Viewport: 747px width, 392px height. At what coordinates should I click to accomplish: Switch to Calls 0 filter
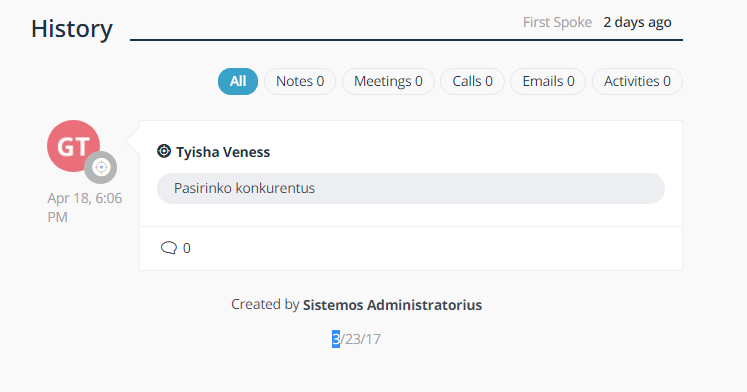(x=472, y=81)
